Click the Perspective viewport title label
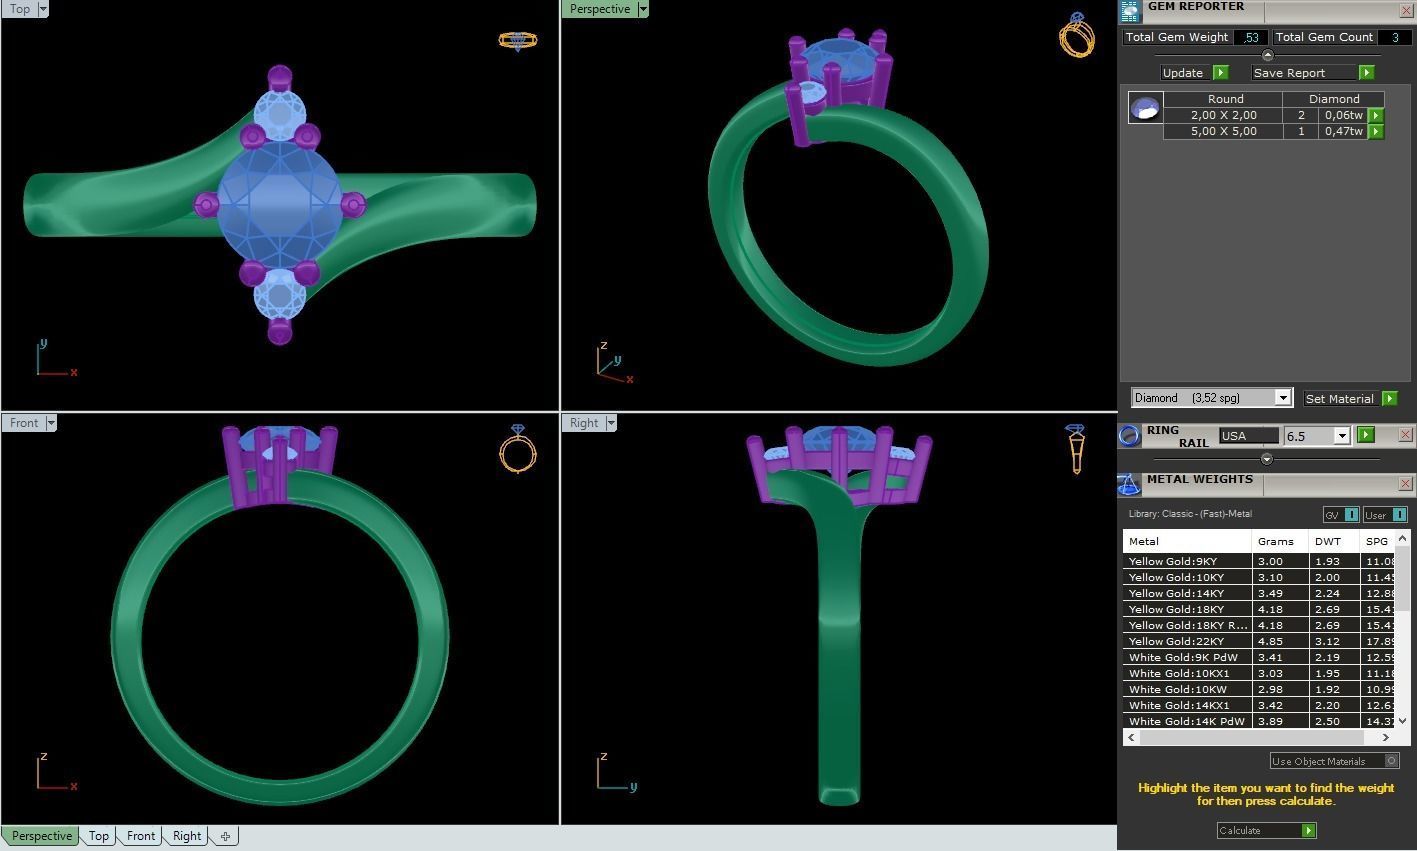The image size is (1417, 851). 600,9
